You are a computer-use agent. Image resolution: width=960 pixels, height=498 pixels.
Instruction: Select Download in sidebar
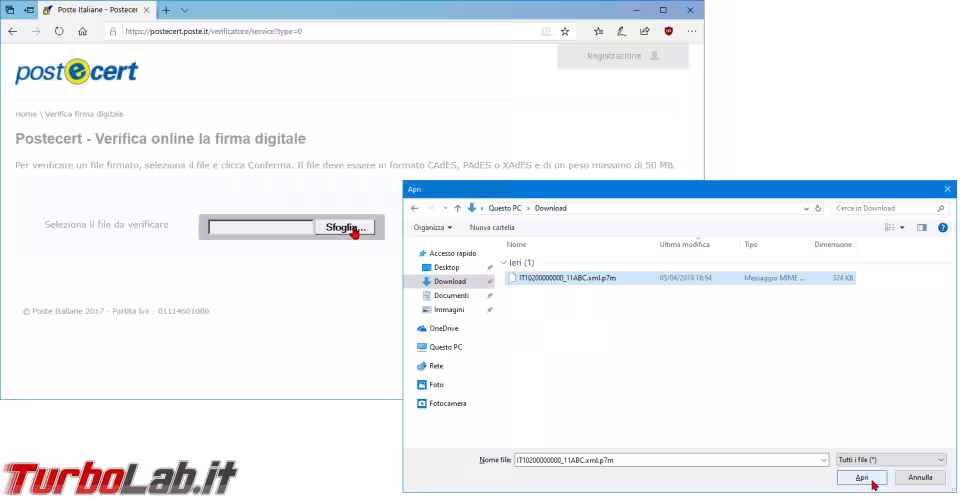pos(449,281)
